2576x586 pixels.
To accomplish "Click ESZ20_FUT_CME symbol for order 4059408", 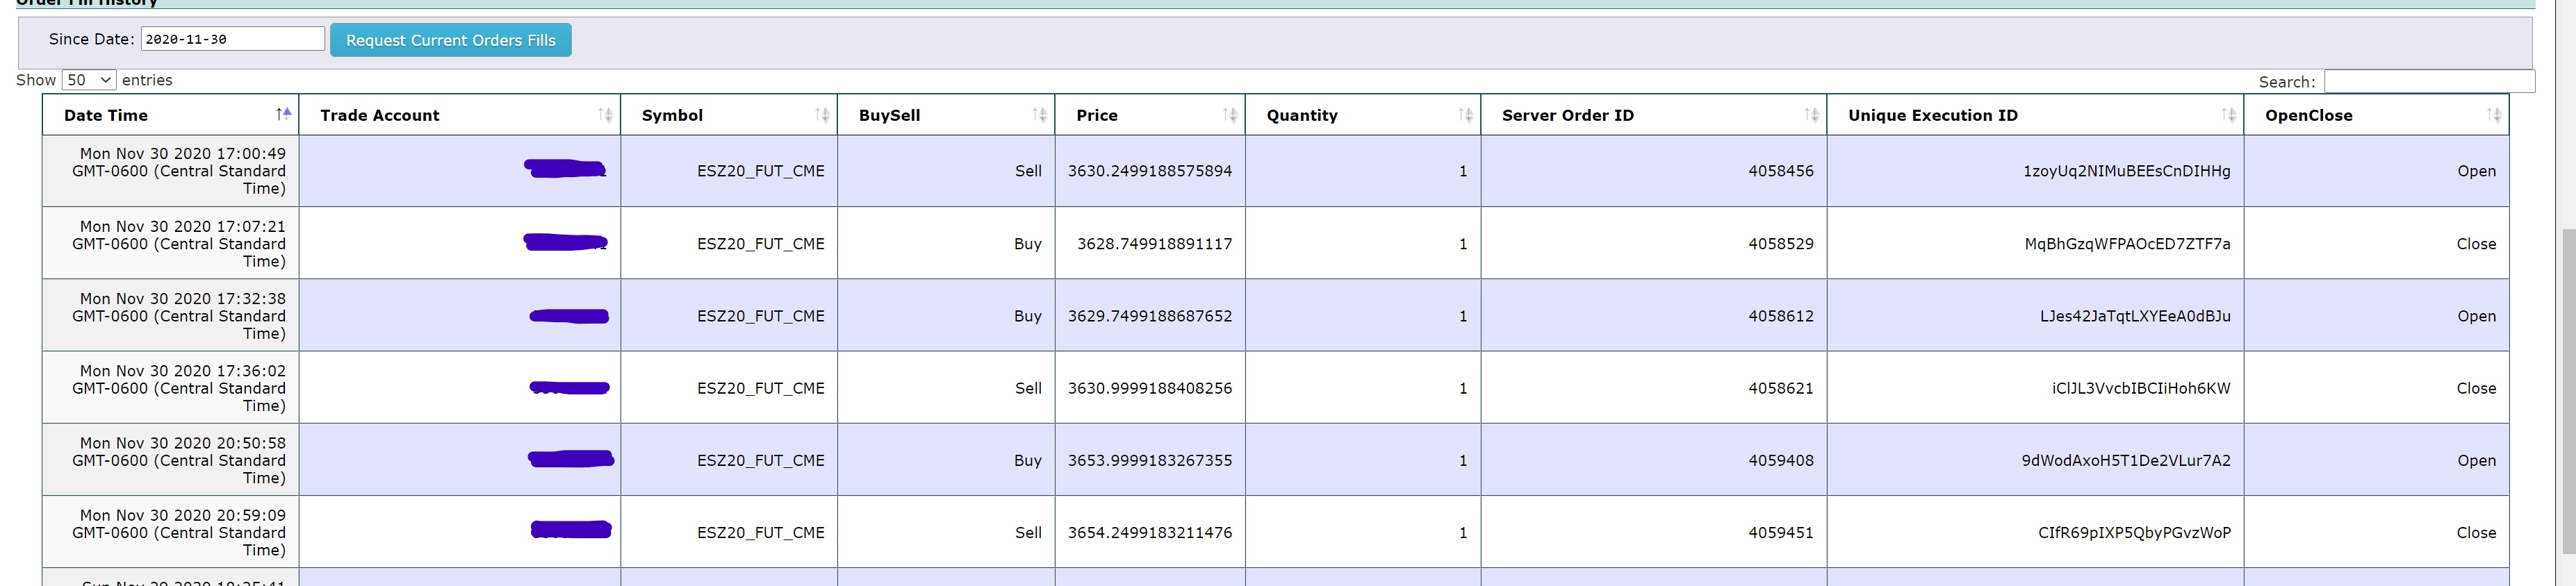I will click(761, 460).
